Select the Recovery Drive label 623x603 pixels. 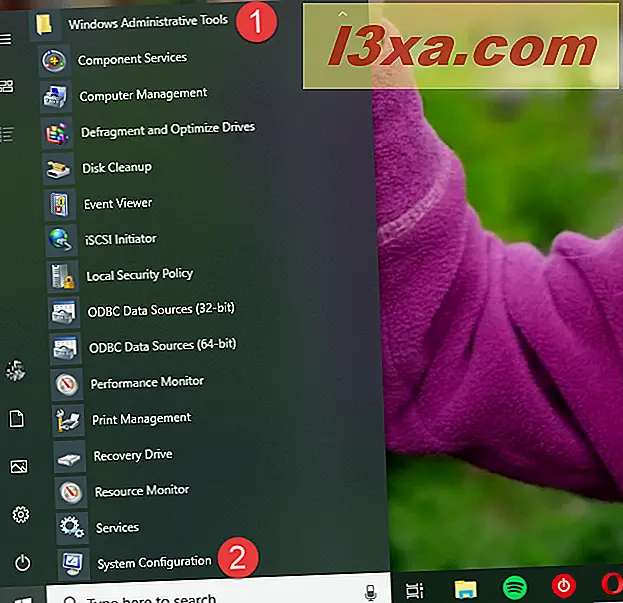[x=133, y=455]
